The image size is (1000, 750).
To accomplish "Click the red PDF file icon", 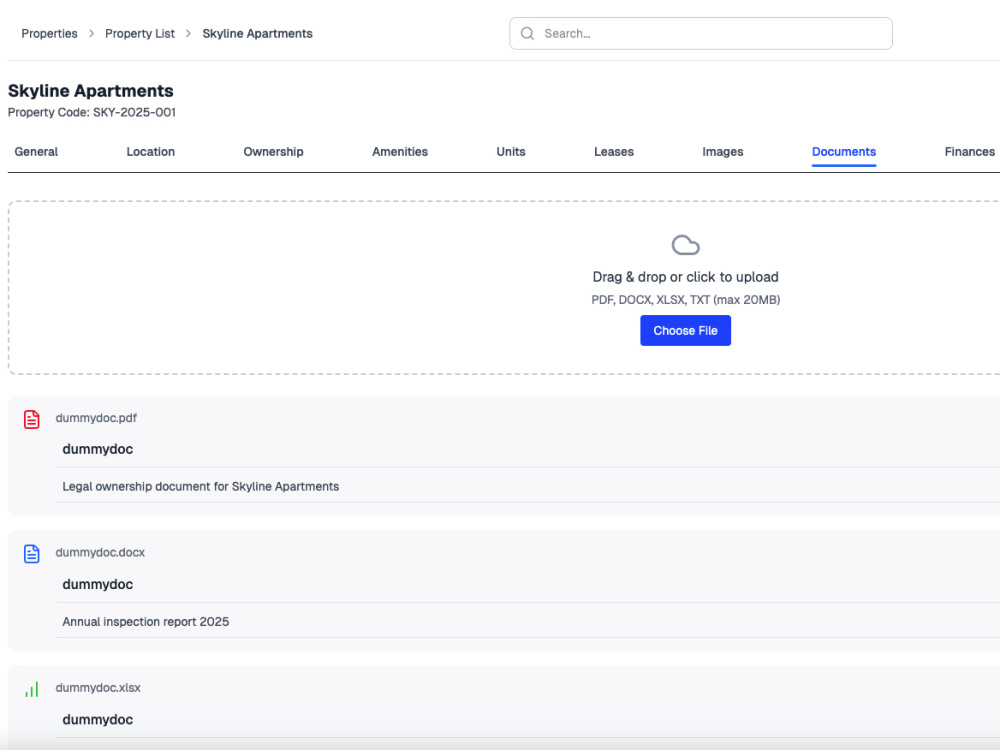I will coord(32,419).
